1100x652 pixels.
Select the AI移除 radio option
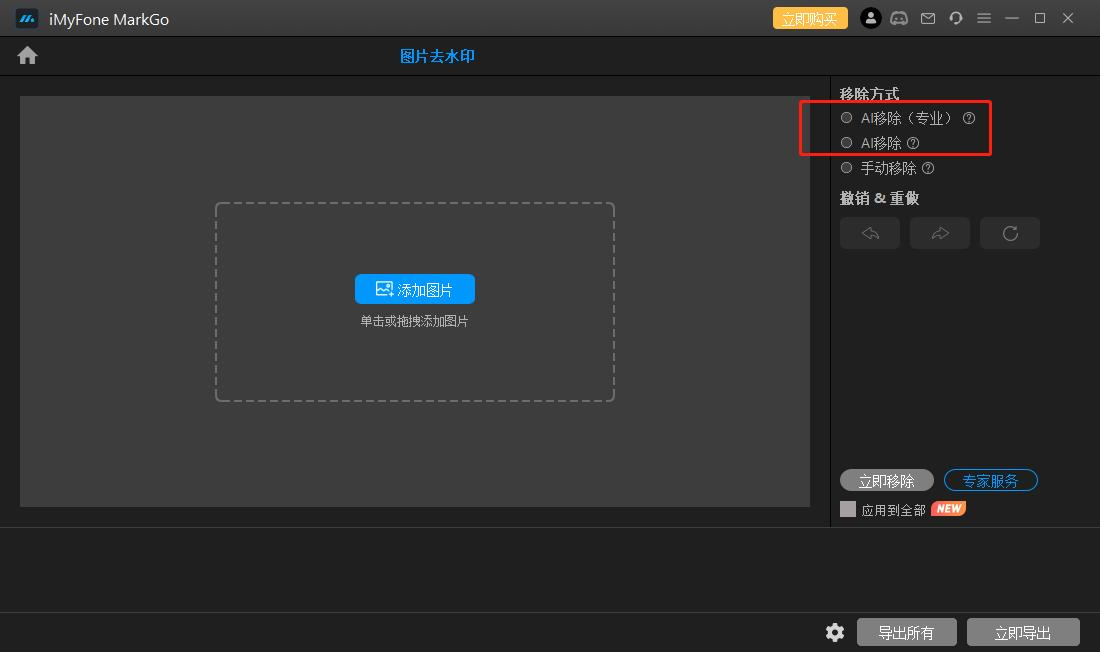pyautogui.click(x=847, y=143)
